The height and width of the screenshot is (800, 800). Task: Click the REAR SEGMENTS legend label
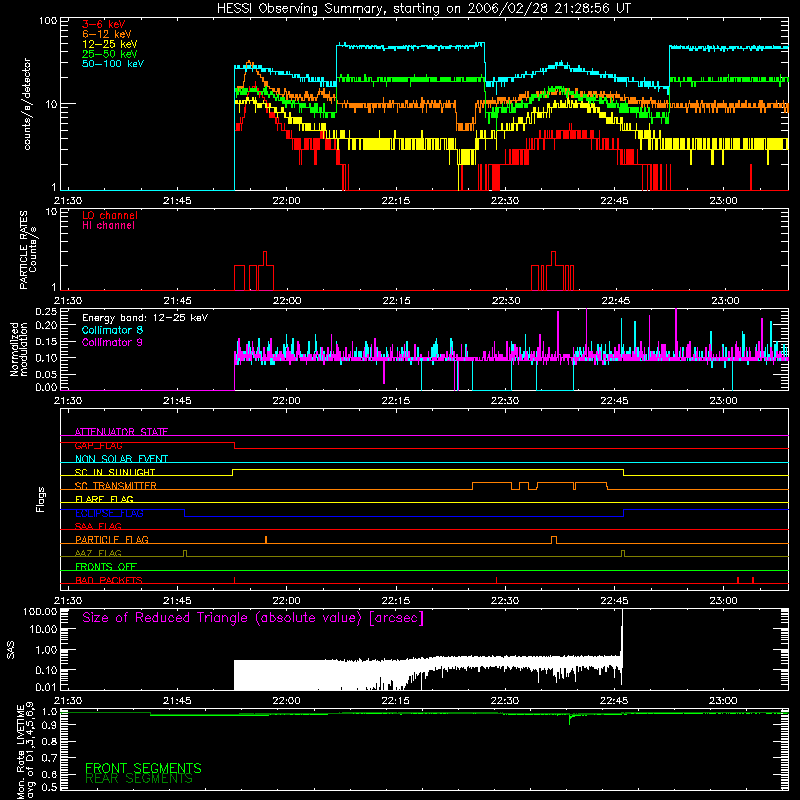(139, 779)
